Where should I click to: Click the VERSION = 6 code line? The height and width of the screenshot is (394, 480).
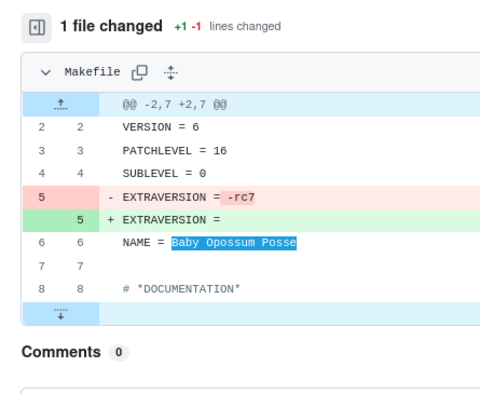click(161, 127)
